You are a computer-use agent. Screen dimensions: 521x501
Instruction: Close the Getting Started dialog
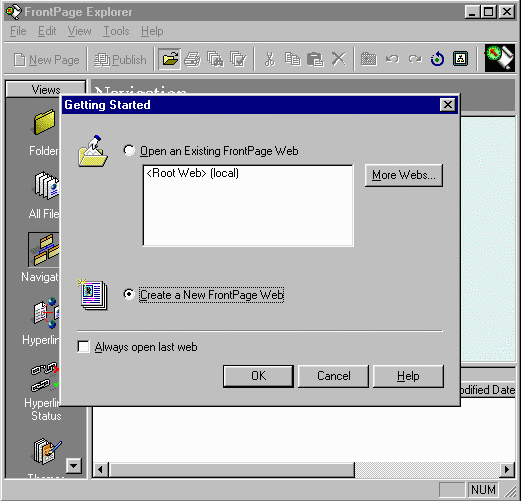coord(448,105)
